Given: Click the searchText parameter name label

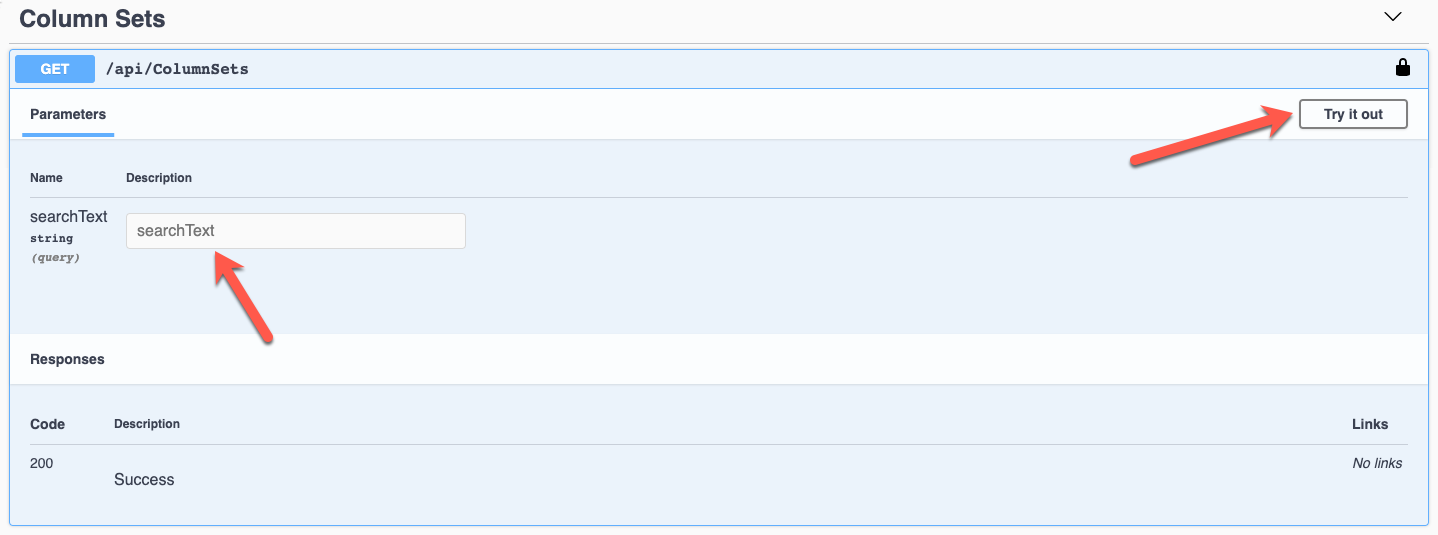Looking at the screenshot, I should (69, 216).
